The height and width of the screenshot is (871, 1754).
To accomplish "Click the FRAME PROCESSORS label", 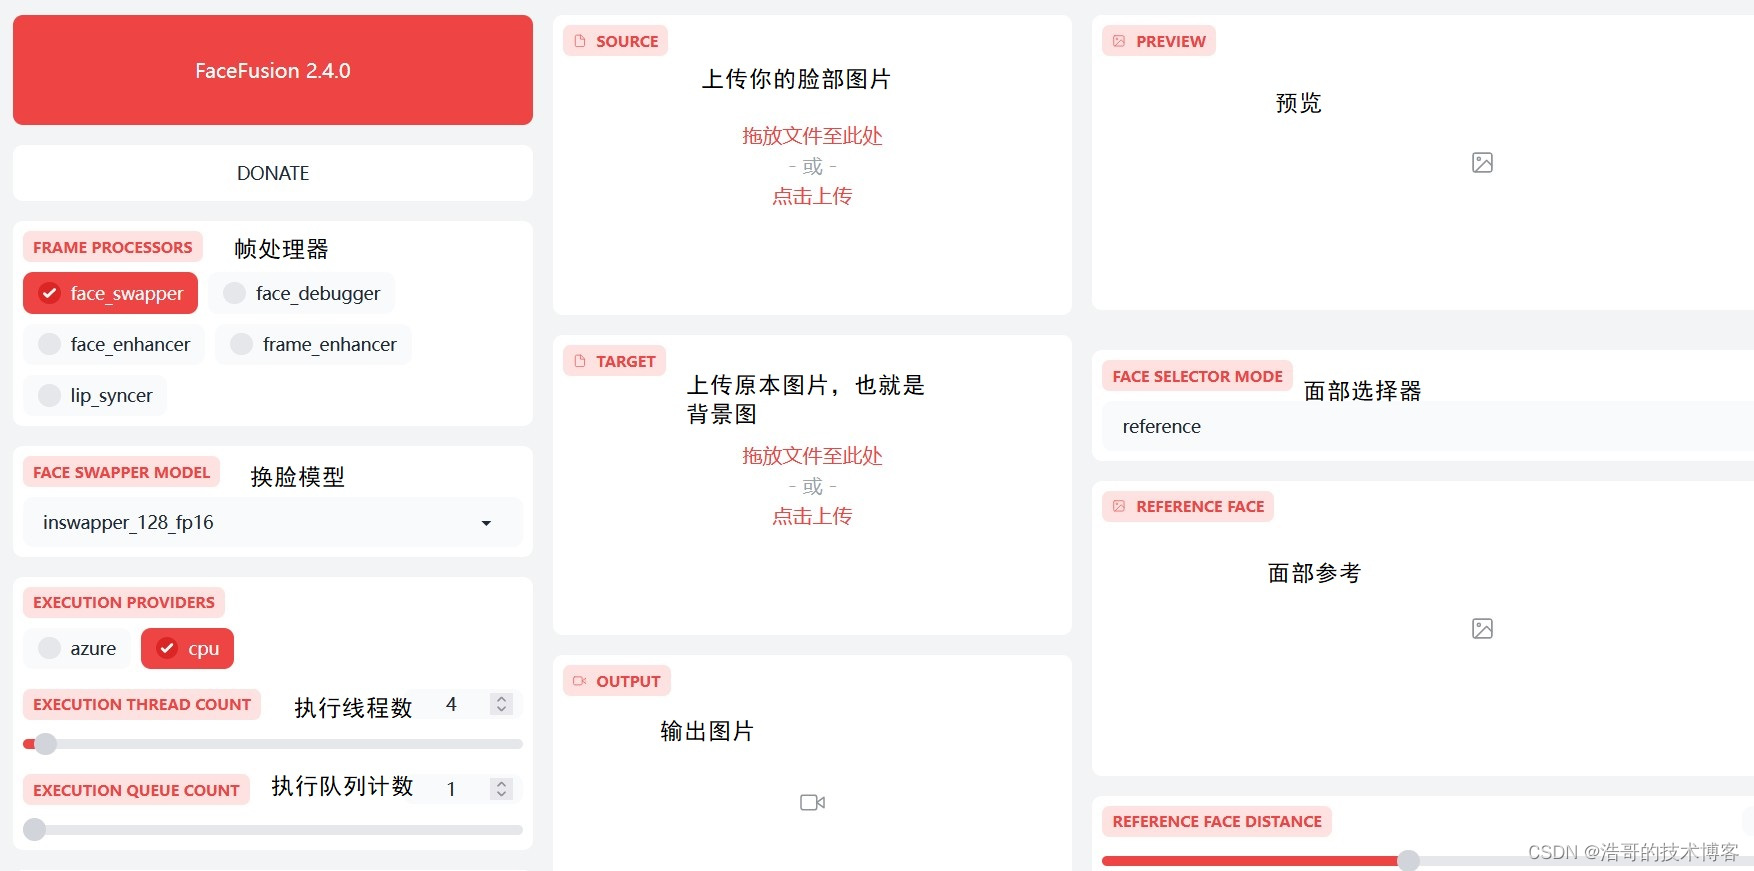I will click(113, 247).
